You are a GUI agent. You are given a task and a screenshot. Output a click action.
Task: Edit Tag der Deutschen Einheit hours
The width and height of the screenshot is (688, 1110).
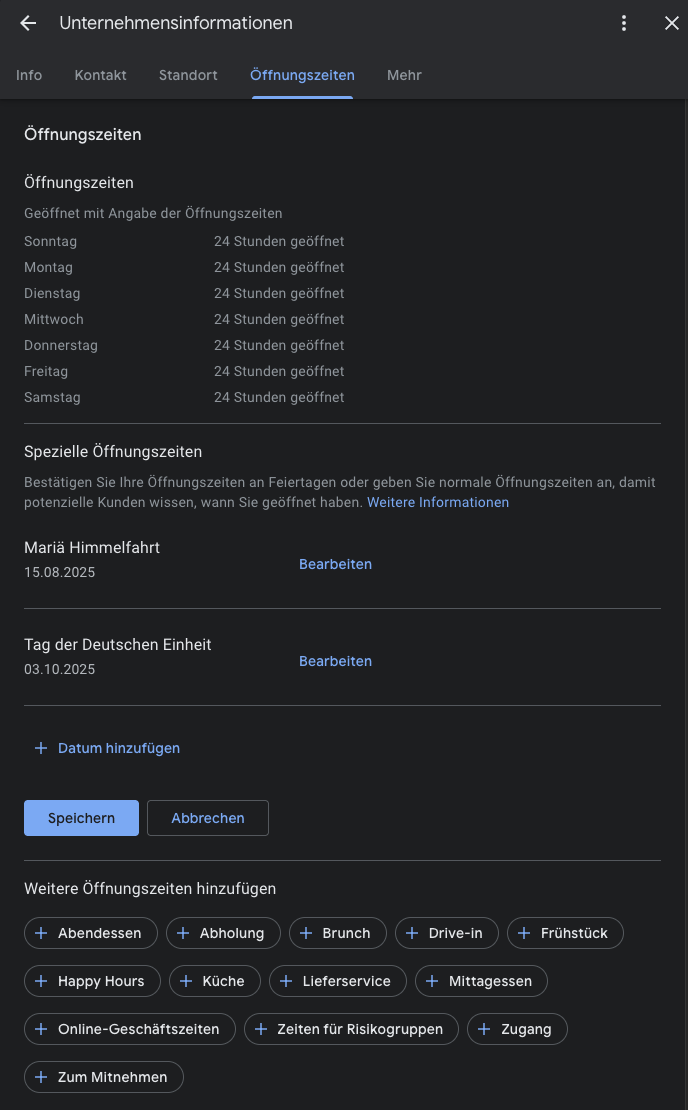[336, 661]
